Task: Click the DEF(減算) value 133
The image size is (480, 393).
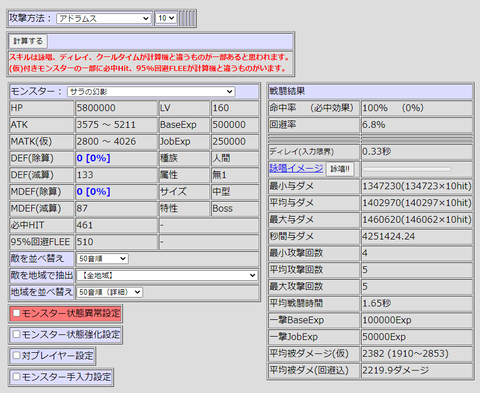Action: click(x=85, y=175)
